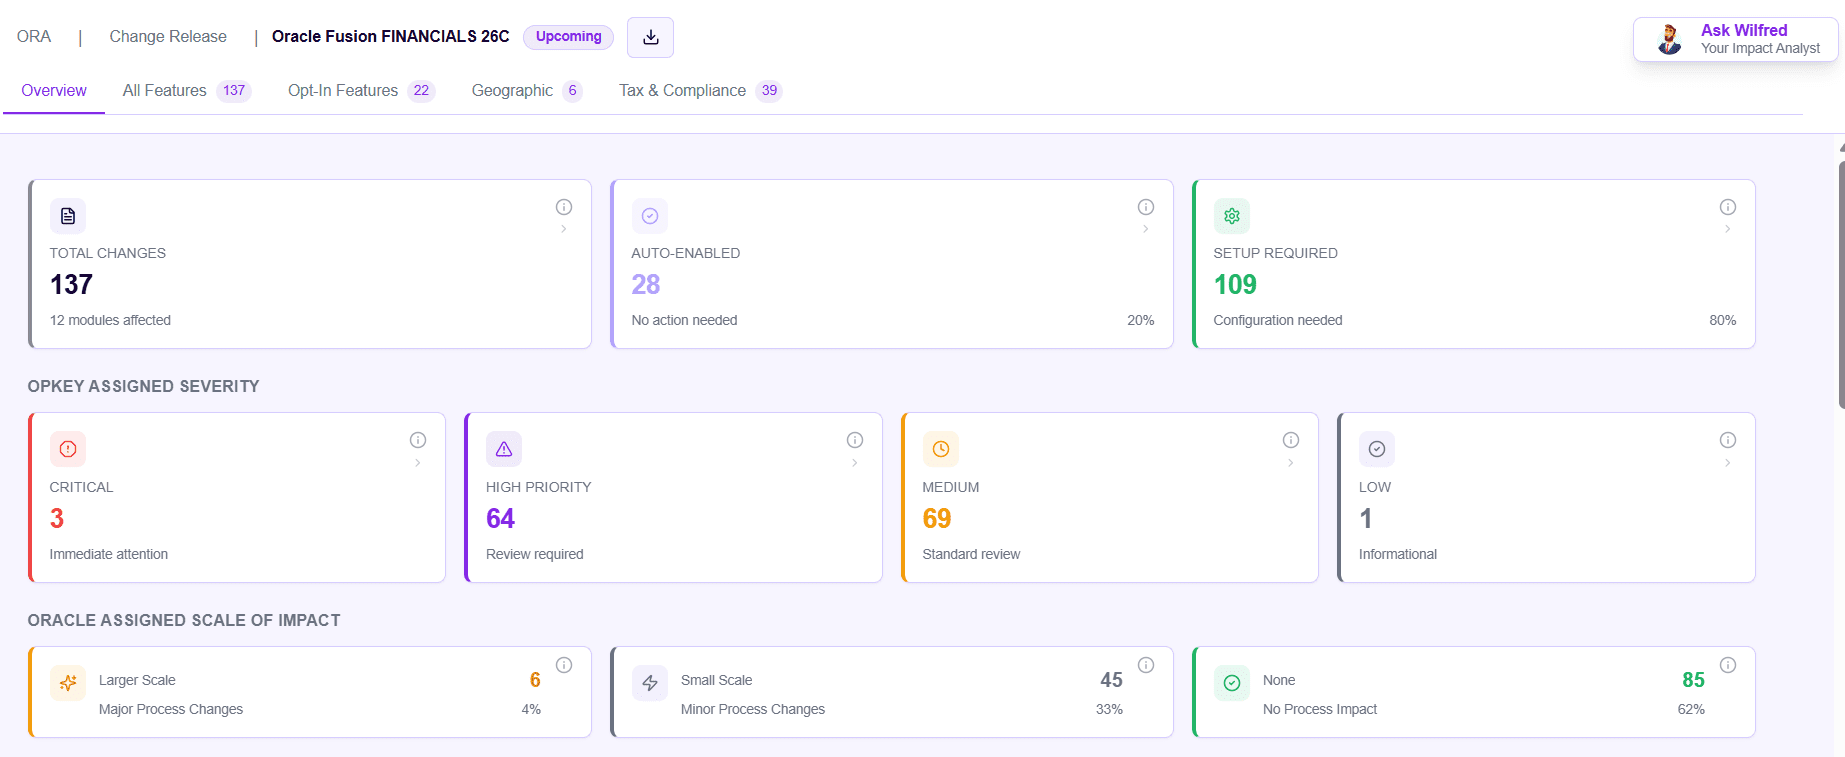
Task: Expand Medium card chevron
Action: click(1291, 463)
